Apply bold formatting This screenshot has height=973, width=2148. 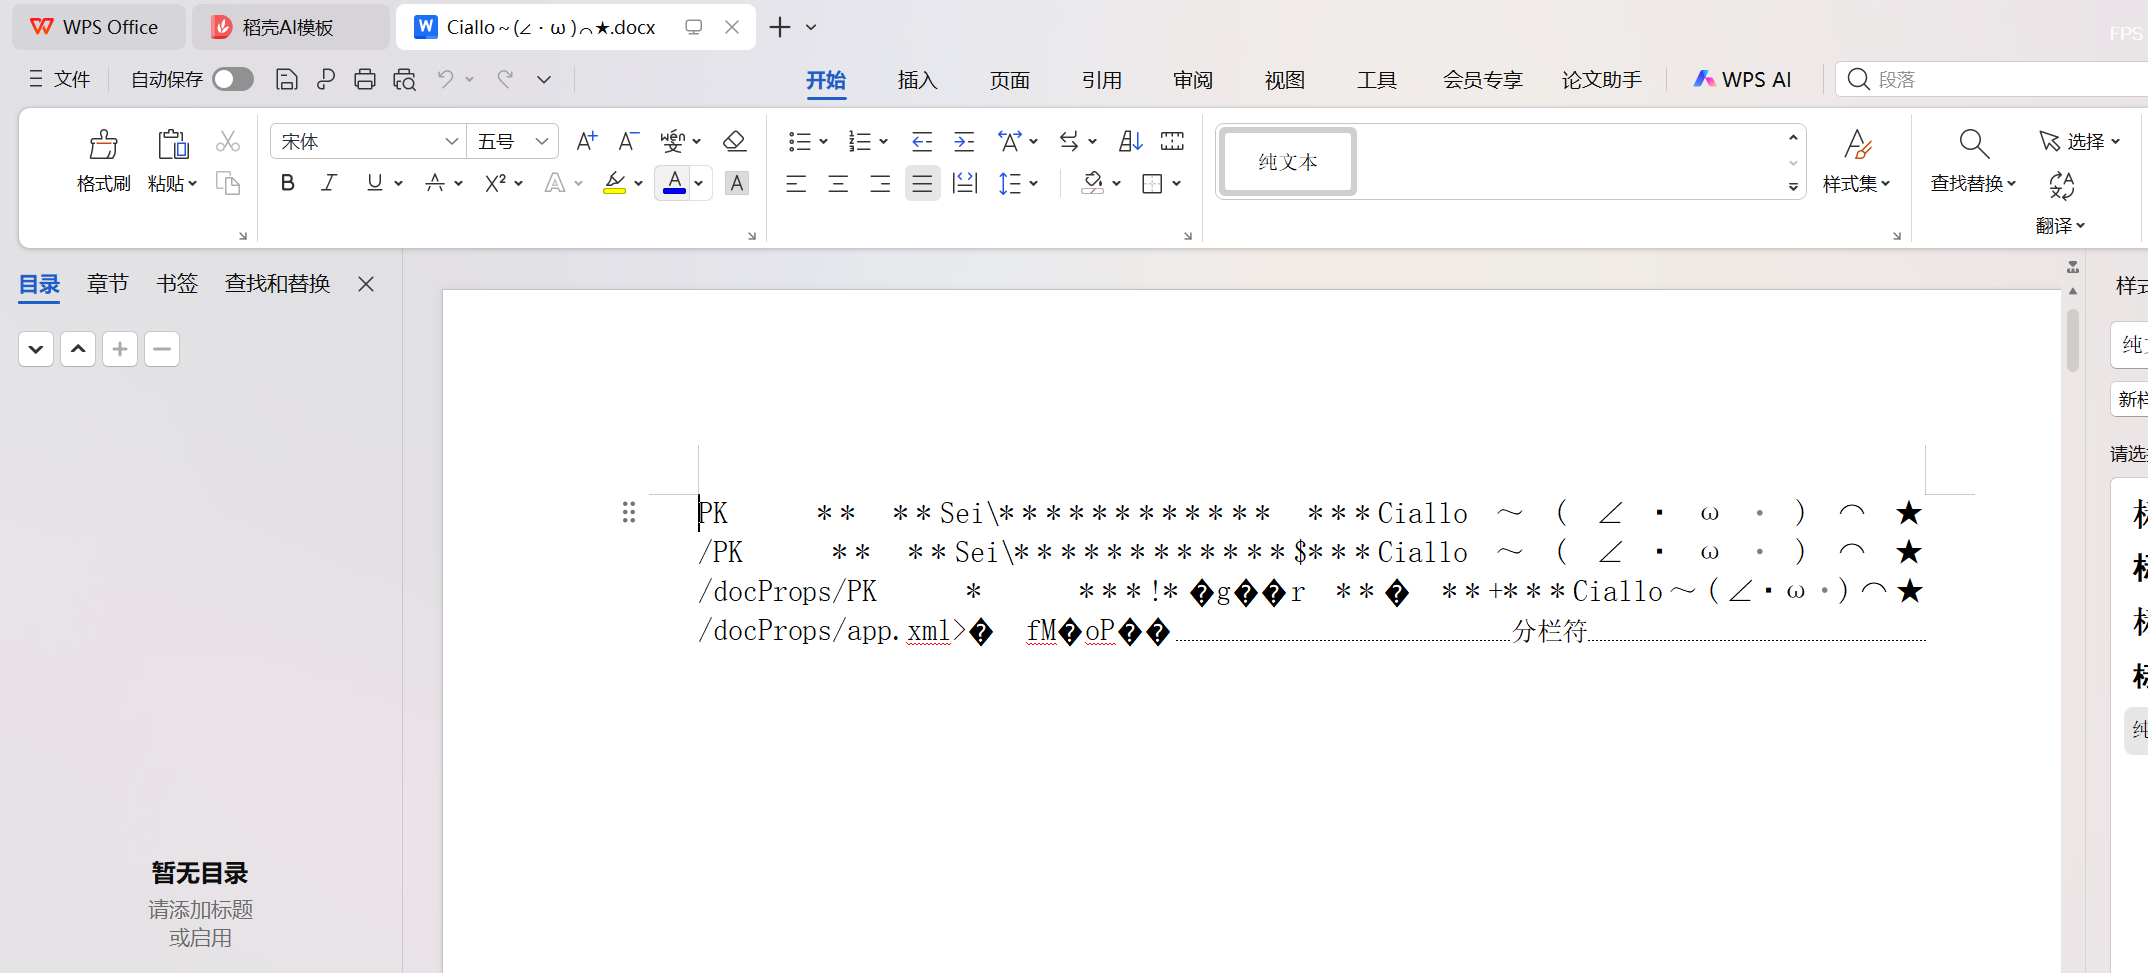[288, 183]
